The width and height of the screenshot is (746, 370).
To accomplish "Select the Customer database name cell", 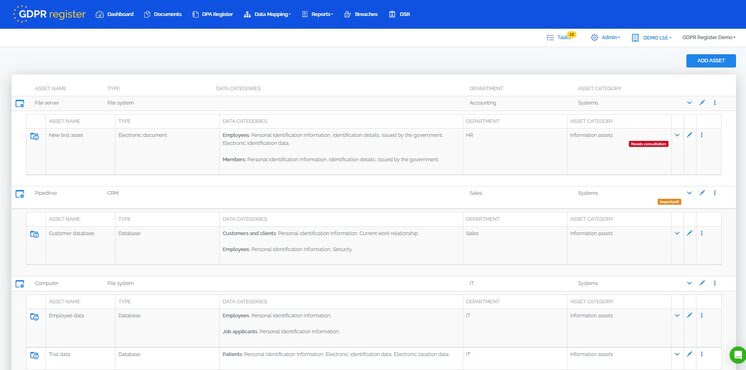I will tap(71, 234).
